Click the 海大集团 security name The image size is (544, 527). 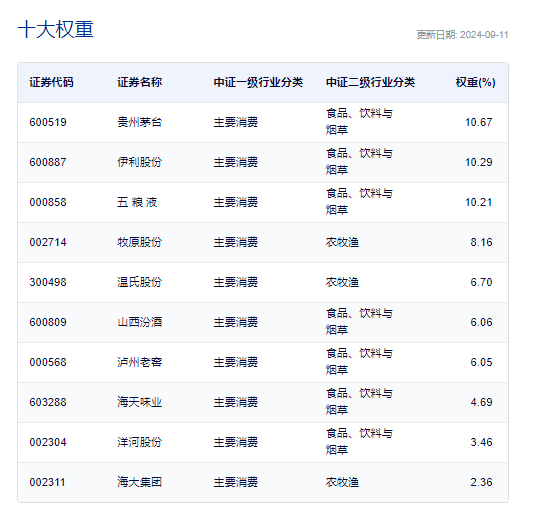click(139, 482)
